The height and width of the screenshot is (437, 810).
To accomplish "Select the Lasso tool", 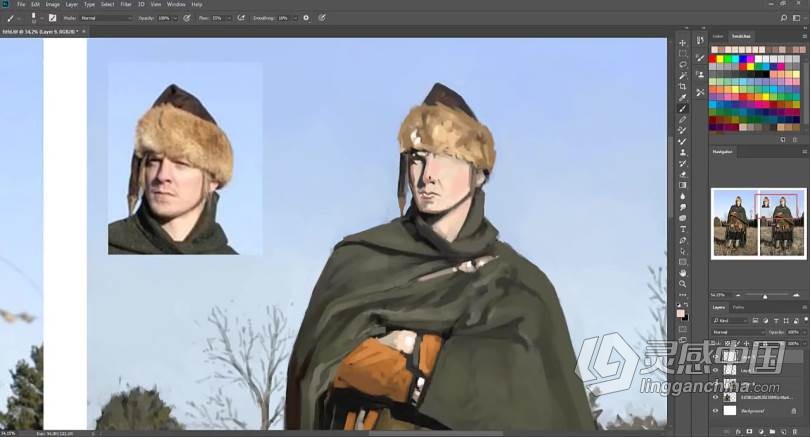I will coord(682,65).
